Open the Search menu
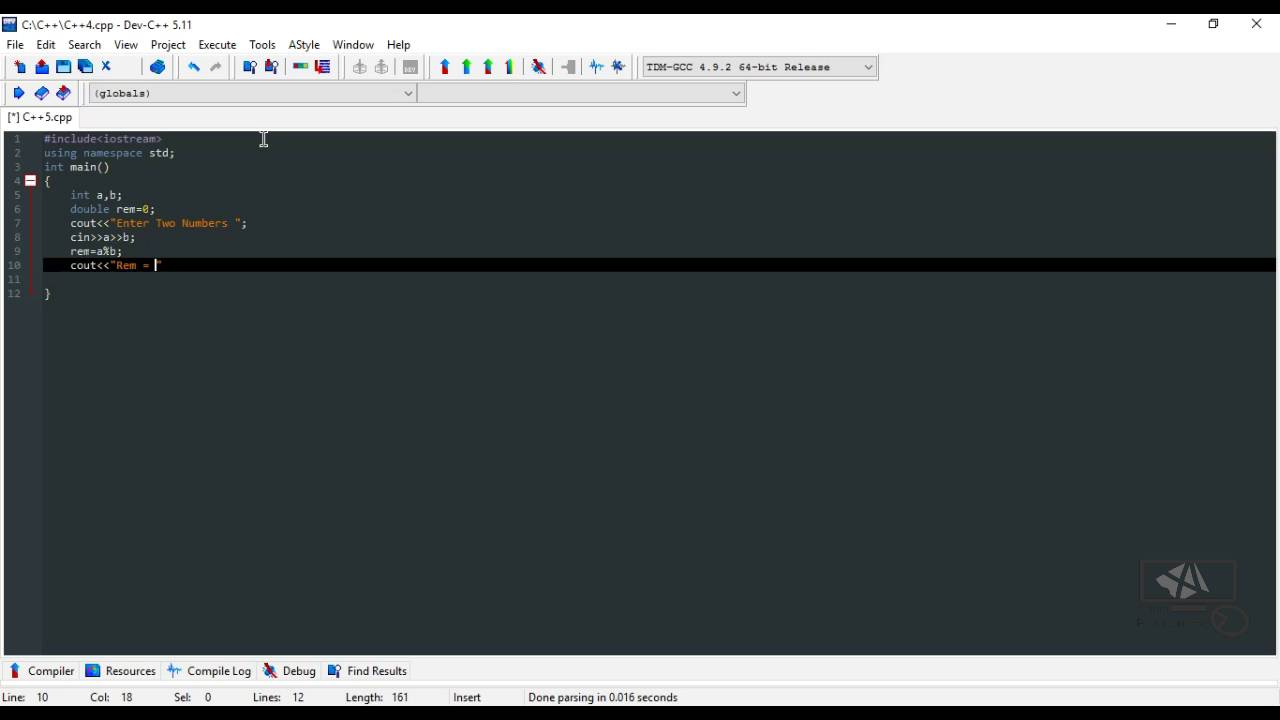Viewport: 1280px width, 720px height. pos(85,45)
